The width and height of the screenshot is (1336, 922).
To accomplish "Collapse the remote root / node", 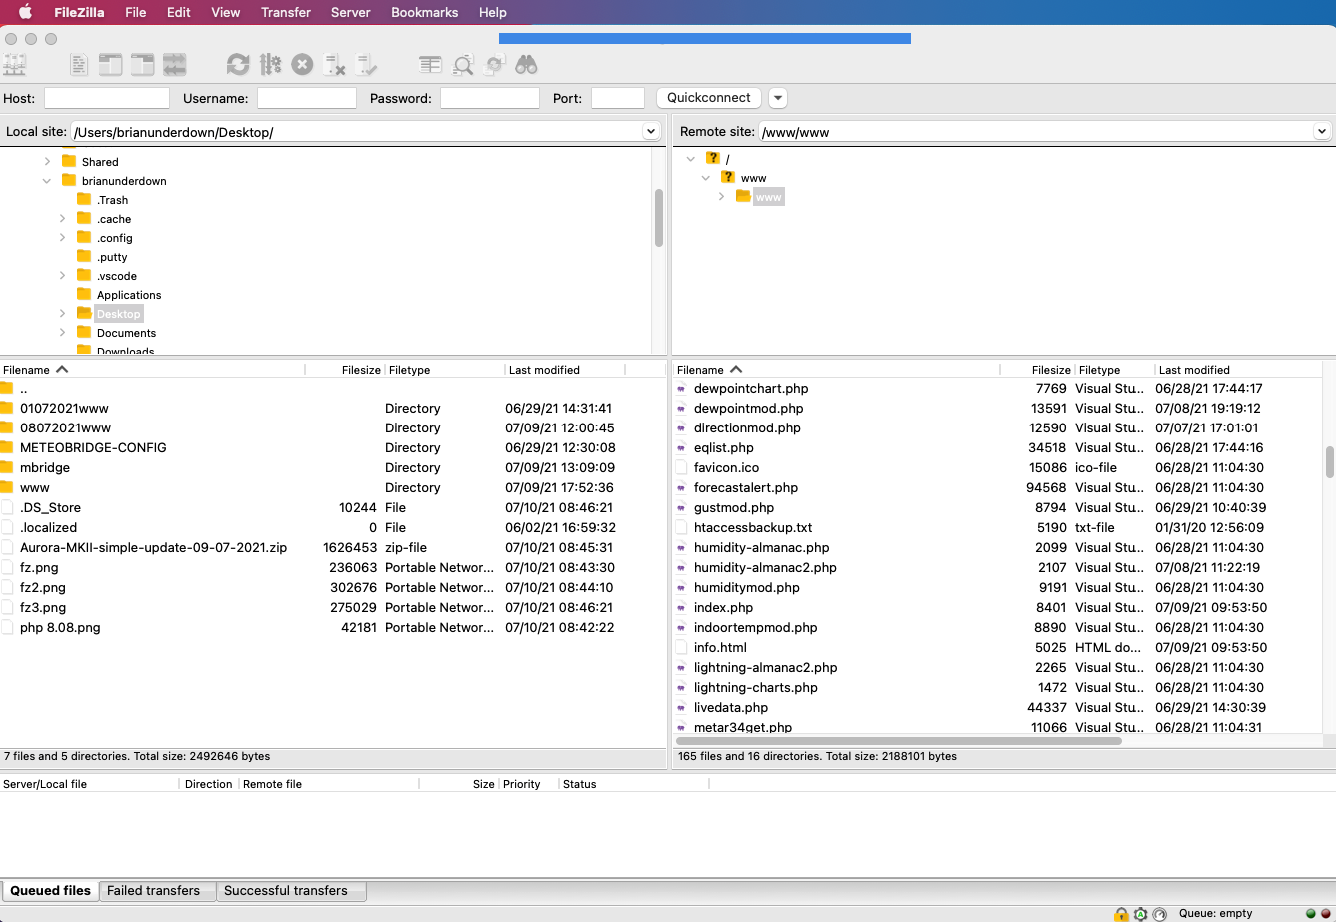I will point(690,159).
